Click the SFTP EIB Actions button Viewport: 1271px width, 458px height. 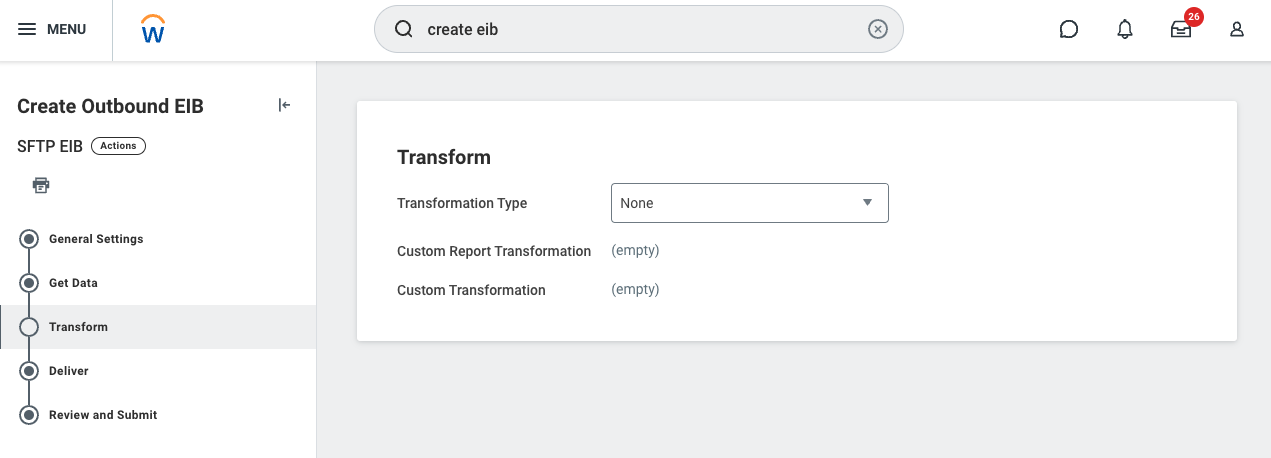[x=118, y=146]
